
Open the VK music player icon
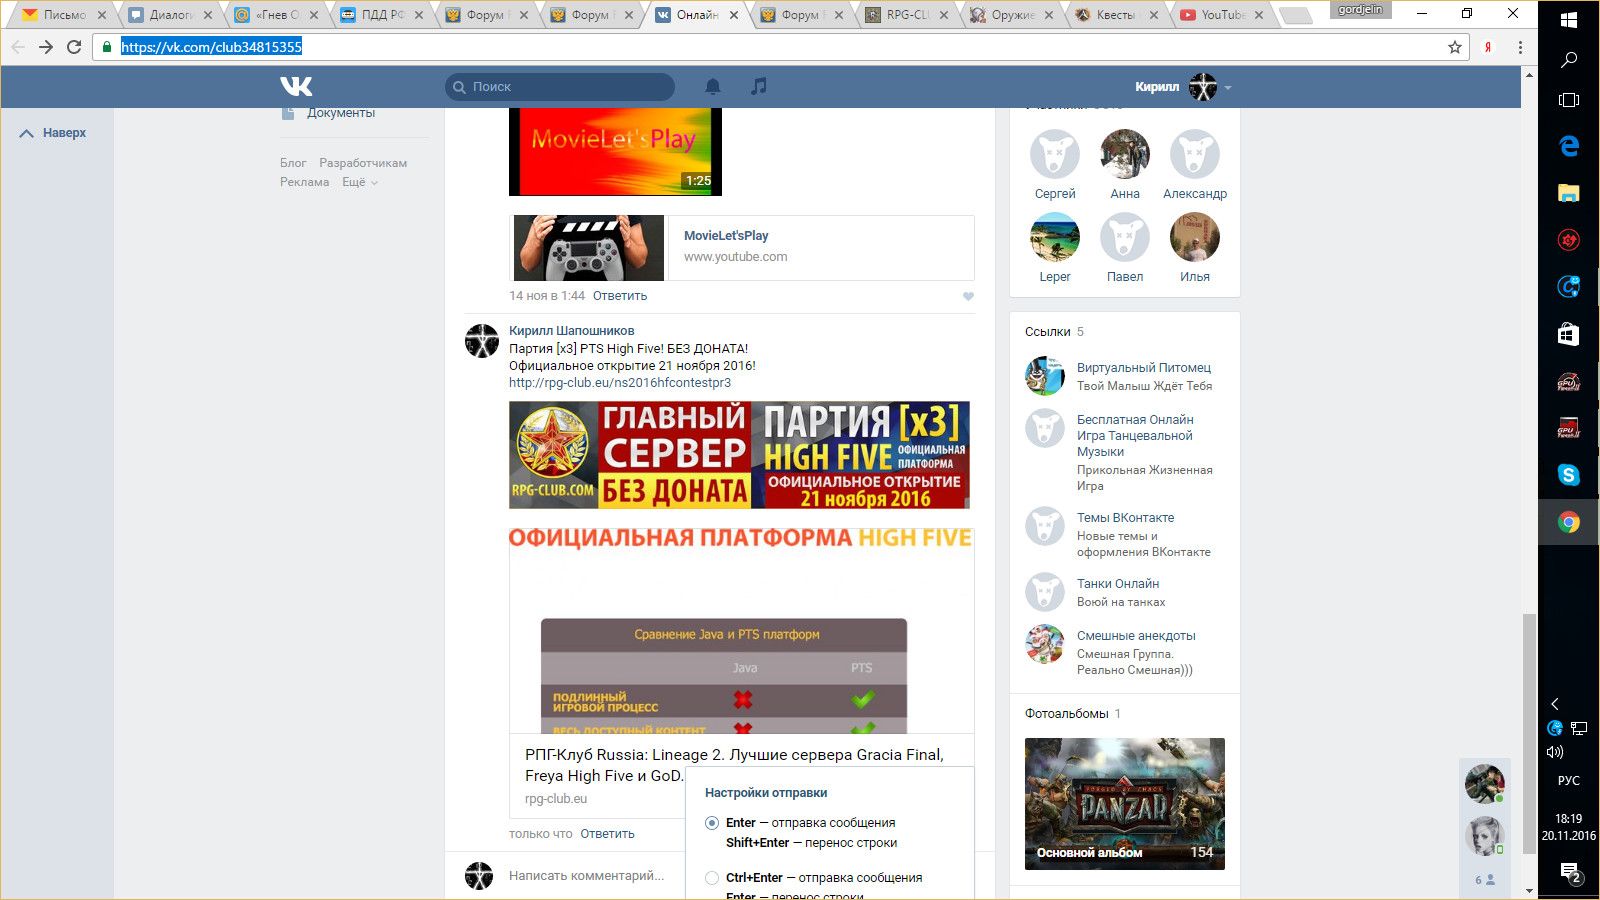[759, 87]
